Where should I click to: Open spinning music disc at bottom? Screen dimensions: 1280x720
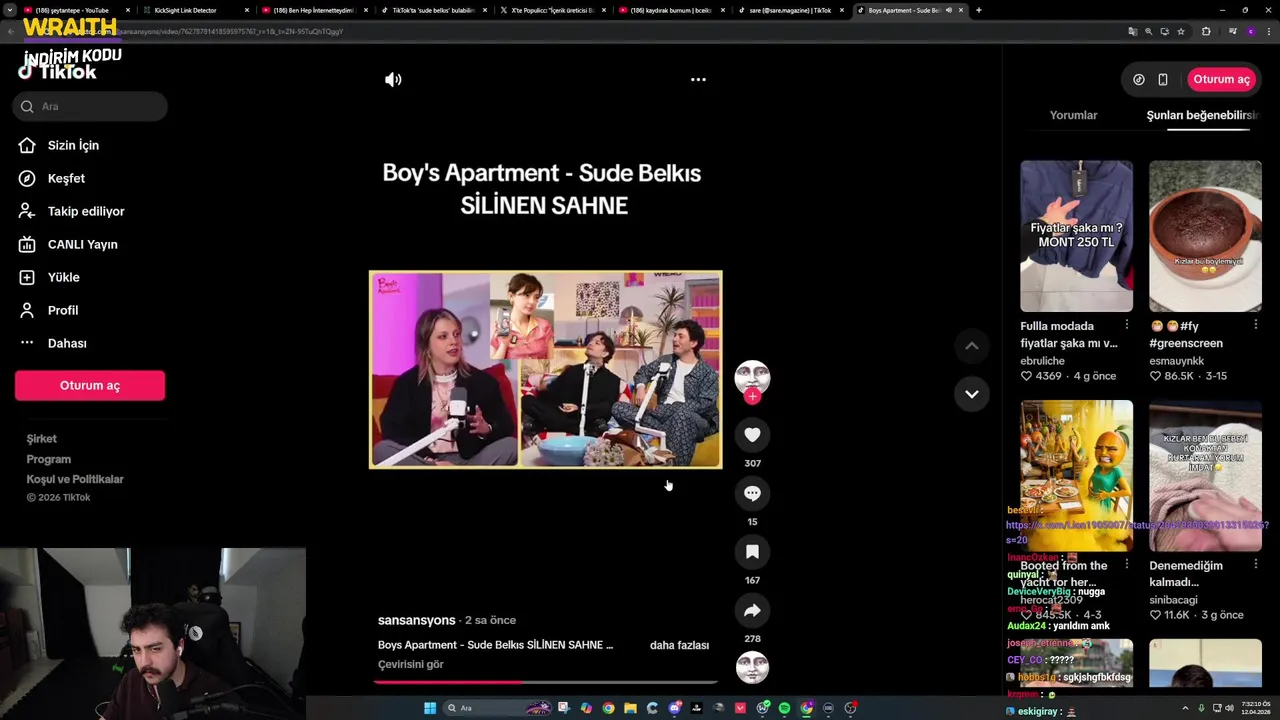[752, 666]
